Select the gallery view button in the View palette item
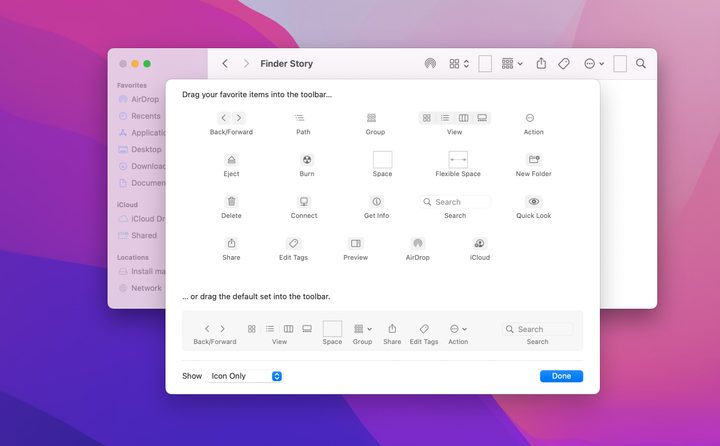Viewport: 720px width, 446px height. [482, 118]
